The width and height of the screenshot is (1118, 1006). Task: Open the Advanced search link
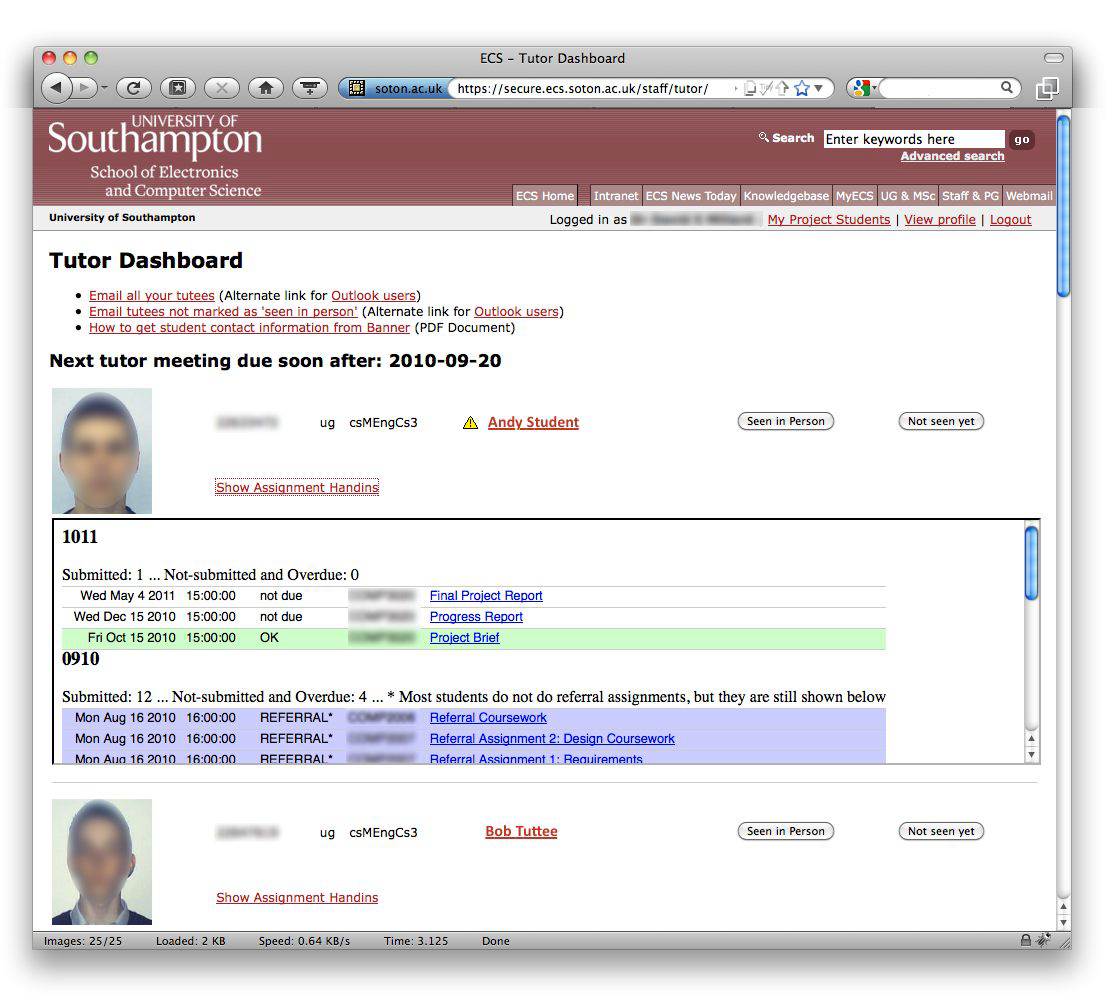click(952, 156)
